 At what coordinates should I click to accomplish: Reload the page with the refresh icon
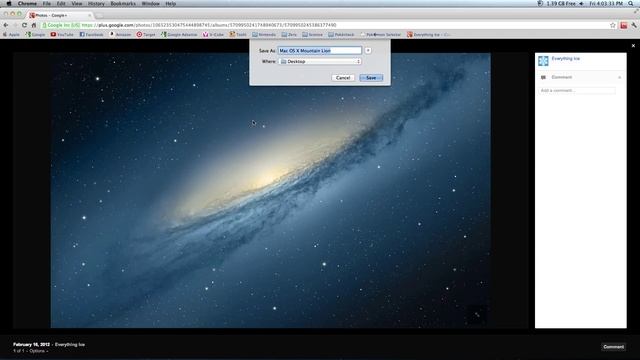point(24,25)
